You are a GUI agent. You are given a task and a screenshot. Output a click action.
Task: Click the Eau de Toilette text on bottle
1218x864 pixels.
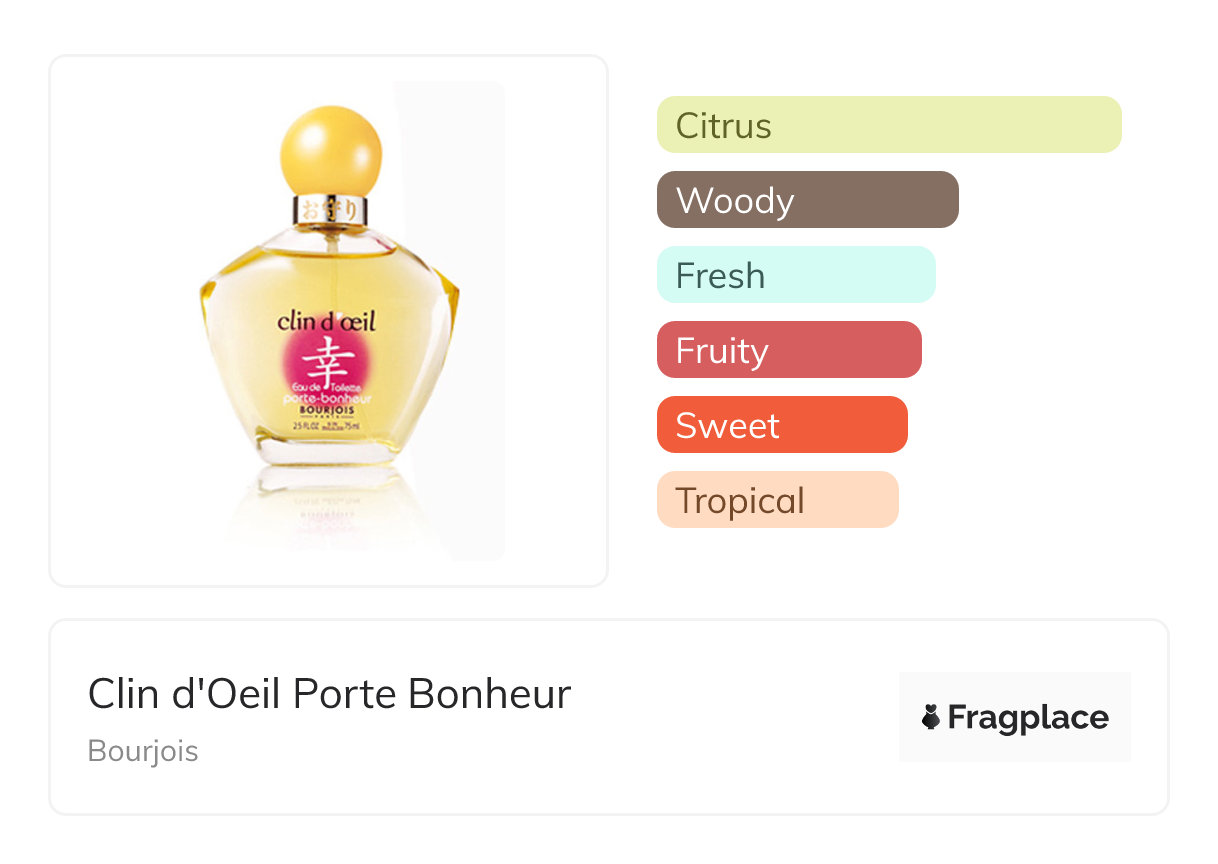[x=327, y=387]
